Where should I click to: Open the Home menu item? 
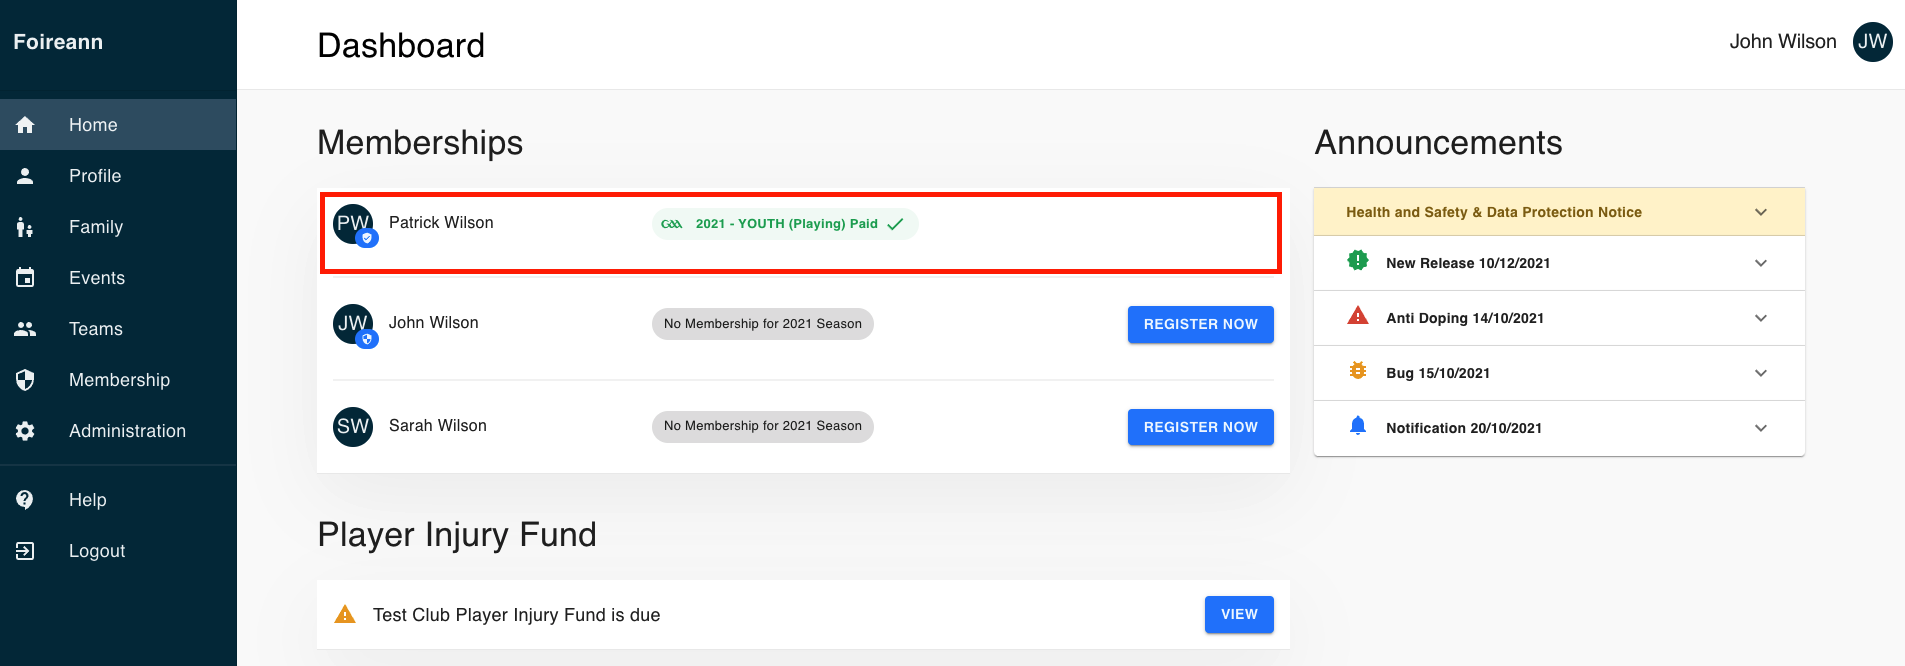(118, 125)
